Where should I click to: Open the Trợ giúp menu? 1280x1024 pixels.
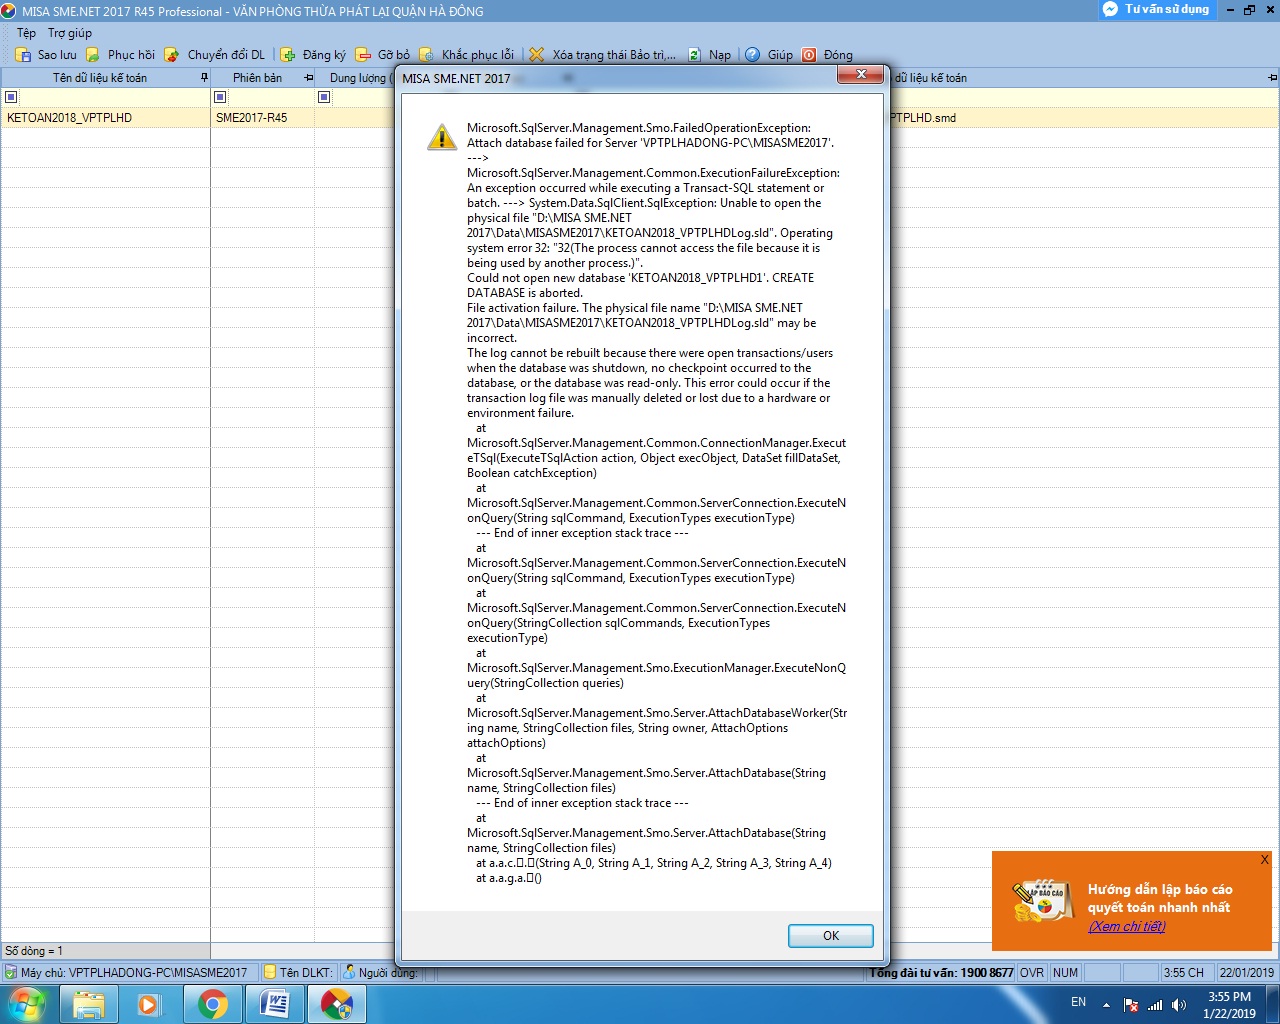coord(70,33)
